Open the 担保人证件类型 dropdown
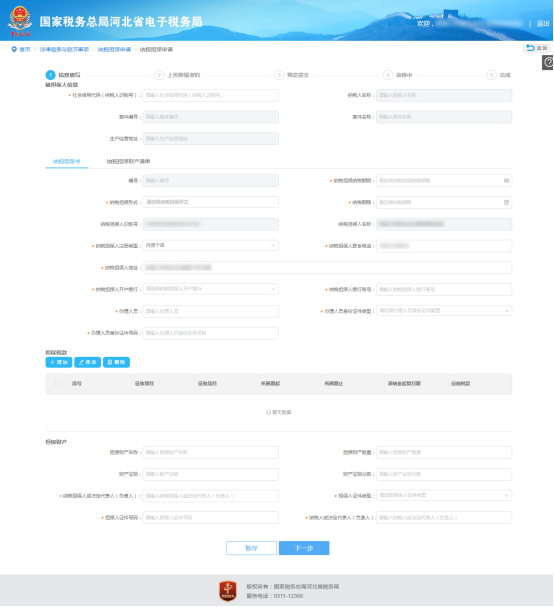 (x=444, y=495)
